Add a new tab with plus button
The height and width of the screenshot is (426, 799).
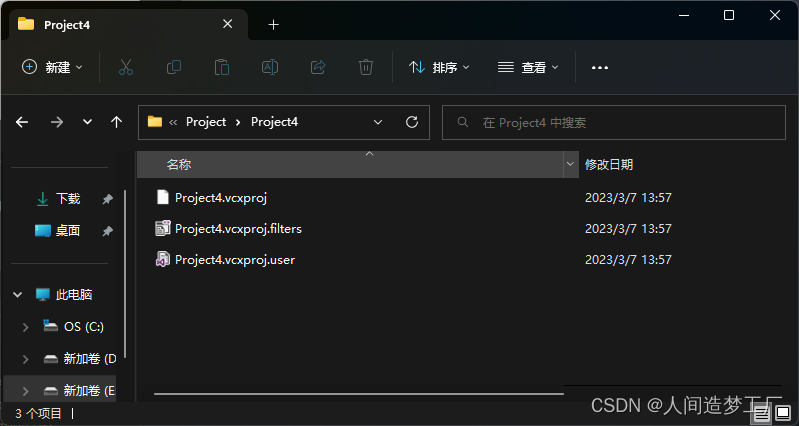point(274,24)
